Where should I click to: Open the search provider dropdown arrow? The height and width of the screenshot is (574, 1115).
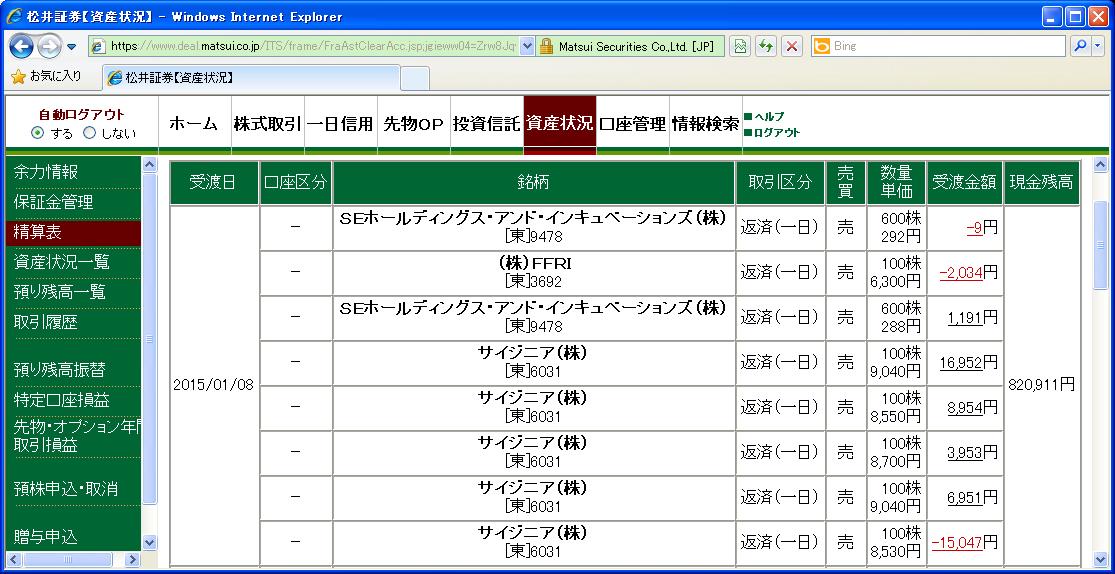(1097, 46)
